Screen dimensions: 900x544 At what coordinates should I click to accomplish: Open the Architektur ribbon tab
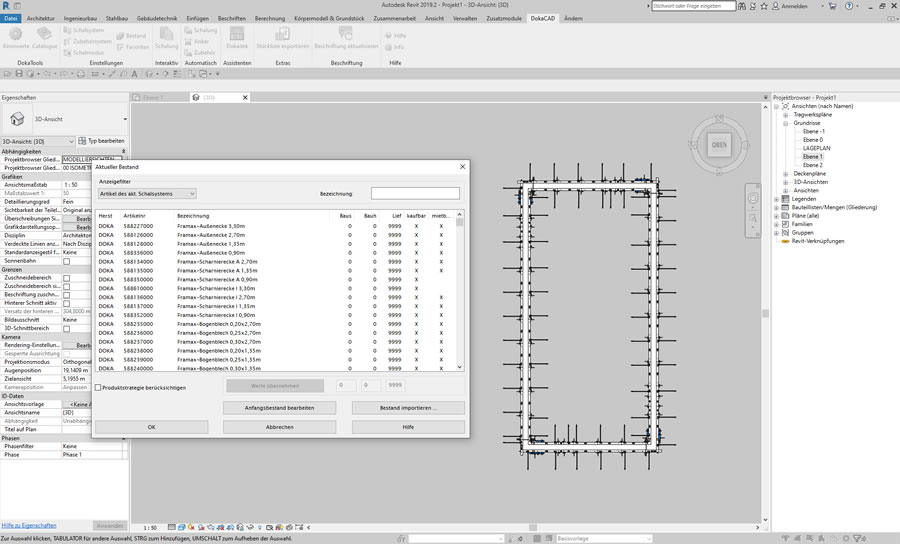[x=41, y=18]
